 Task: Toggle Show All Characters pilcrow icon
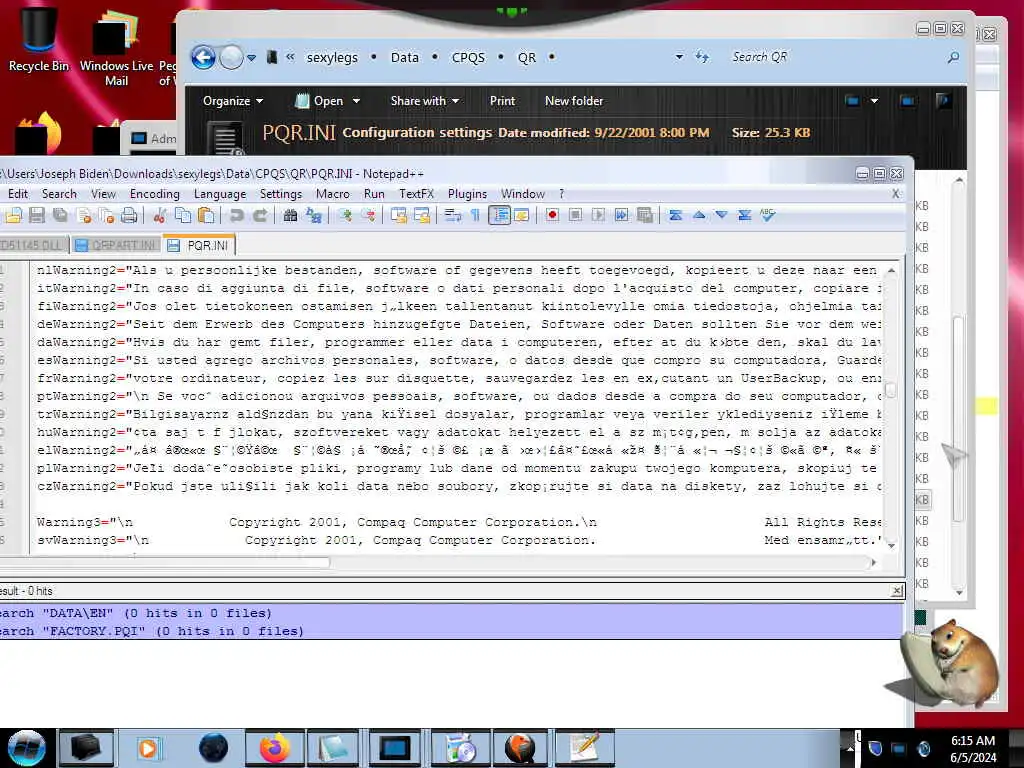(475, 215)
